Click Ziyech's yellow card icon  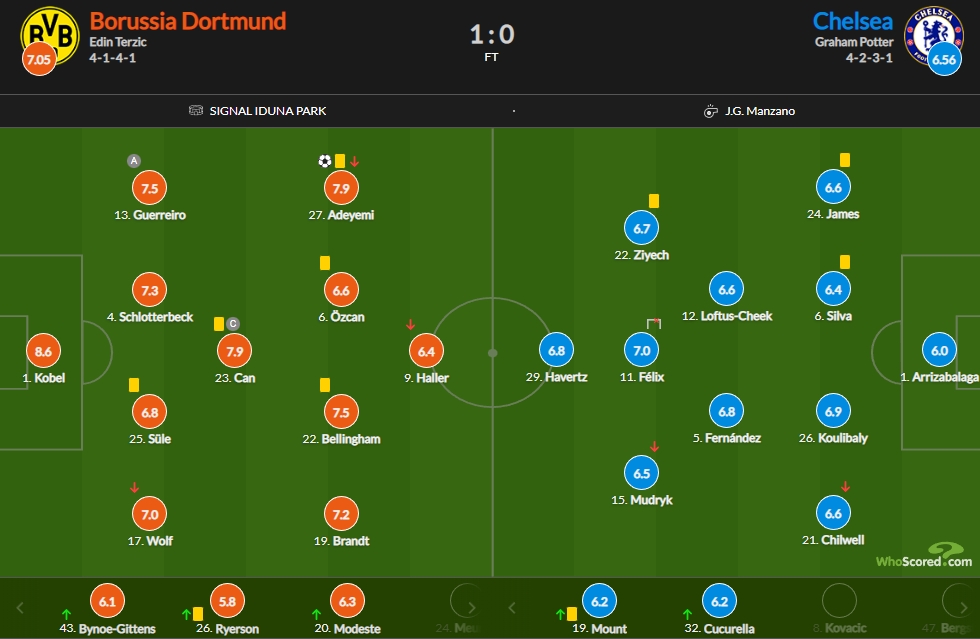pos(654,201)
